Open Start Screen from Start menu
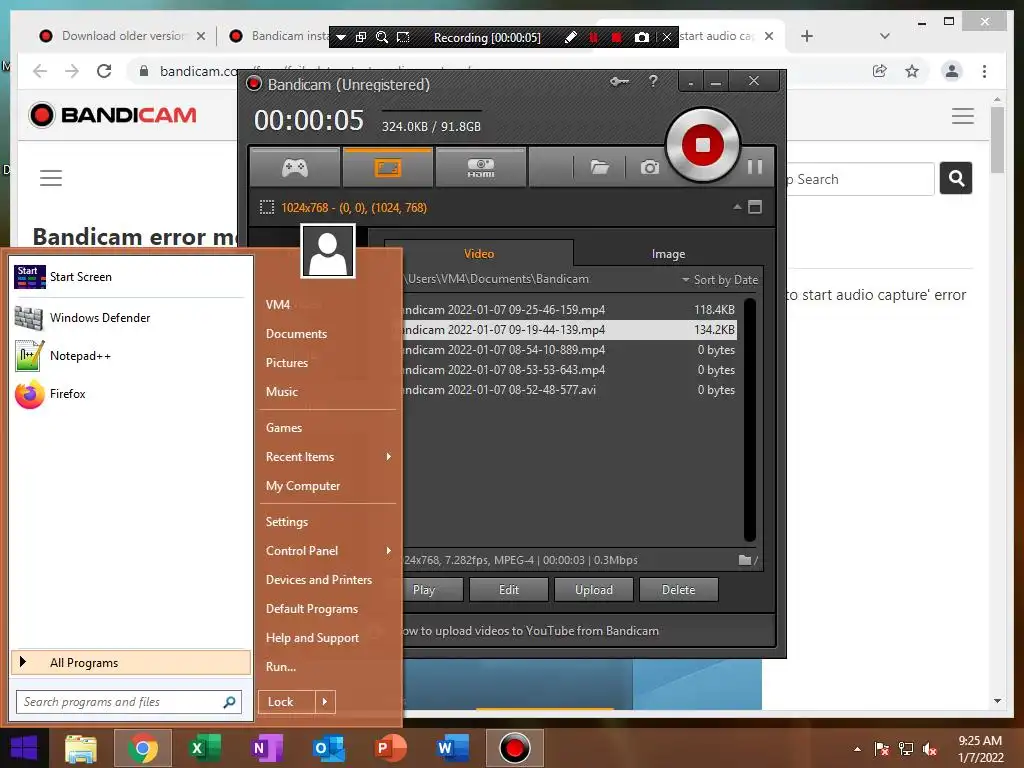Viewport: 1024px width, 768px height. 131,277
